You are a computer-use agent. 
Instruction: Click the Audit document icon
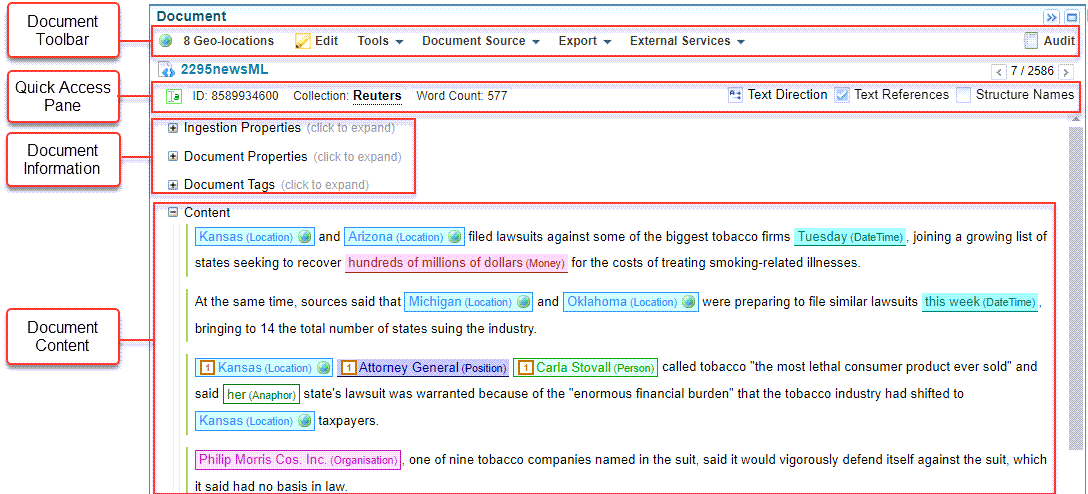1031,41
